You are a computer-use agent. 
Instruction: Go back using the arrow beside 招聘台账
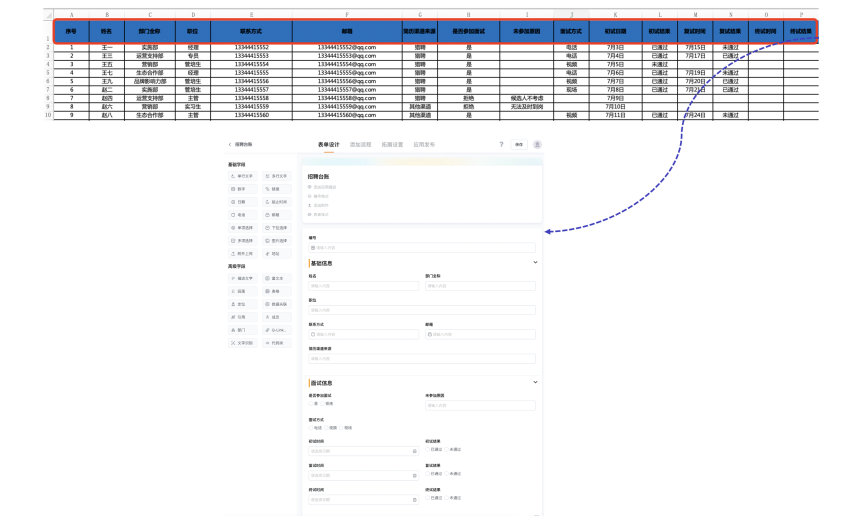(x=230, y=144)
